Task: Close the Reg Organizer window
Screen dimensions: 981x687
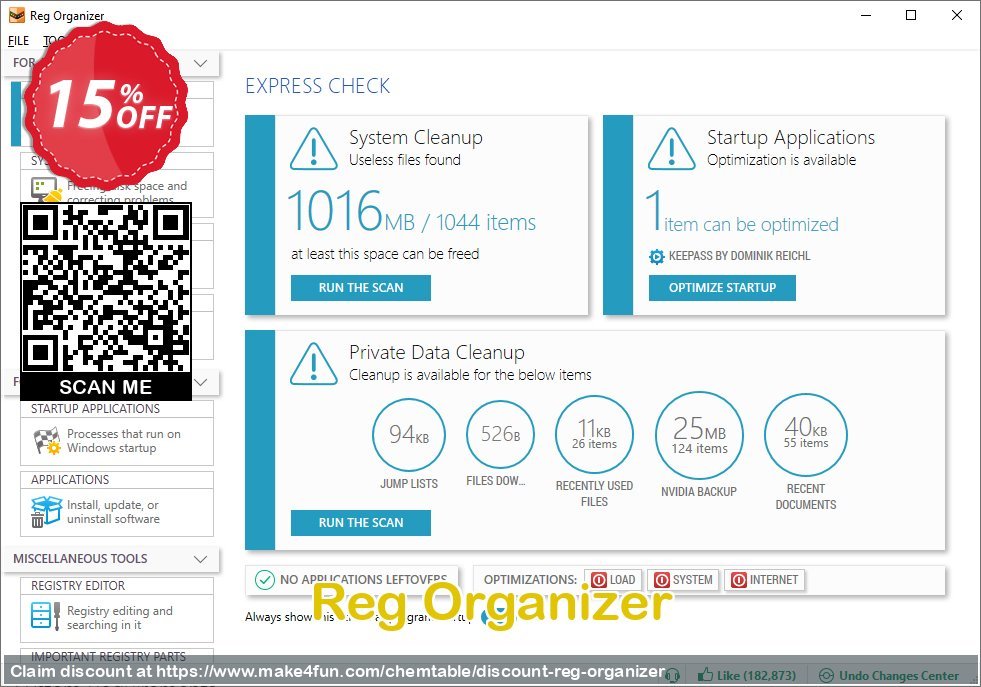Action: pos(957,16)
